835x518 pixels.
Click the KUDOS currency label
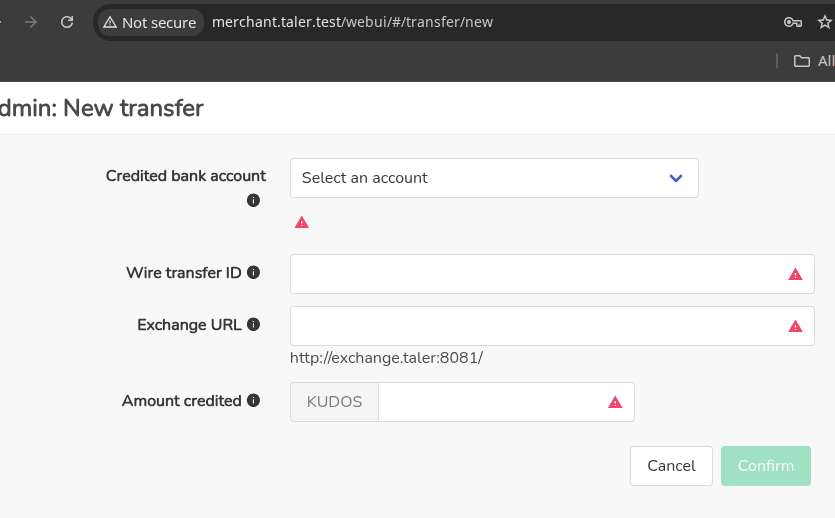334,402
